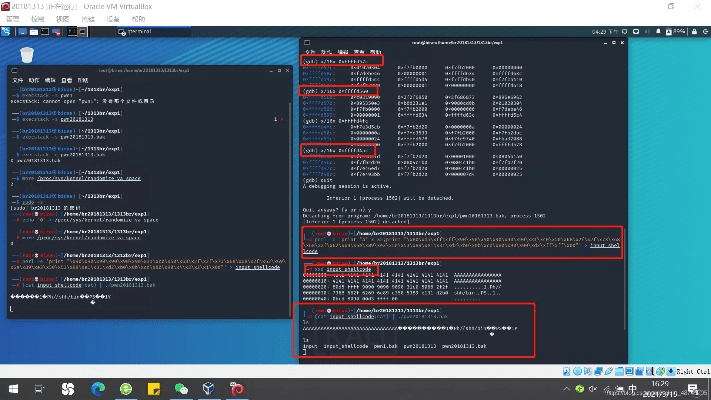Open the VirtualBox 视图 menu
711x400 pixels.
(65, 18)
